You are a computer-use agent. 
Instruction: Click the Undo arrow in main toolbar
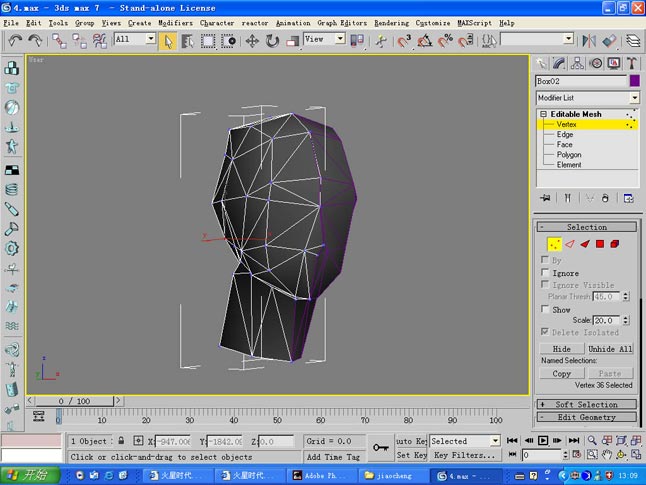pyautogui.click(x=15, y=40)
